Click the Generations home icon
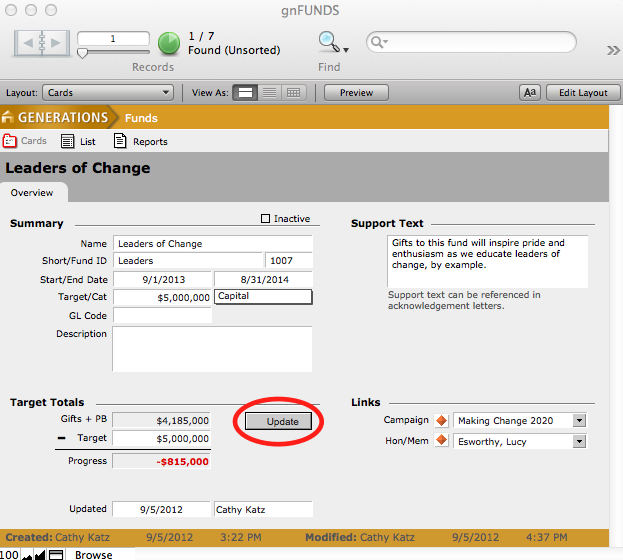The image size is (623, 560). coord(8,118)
